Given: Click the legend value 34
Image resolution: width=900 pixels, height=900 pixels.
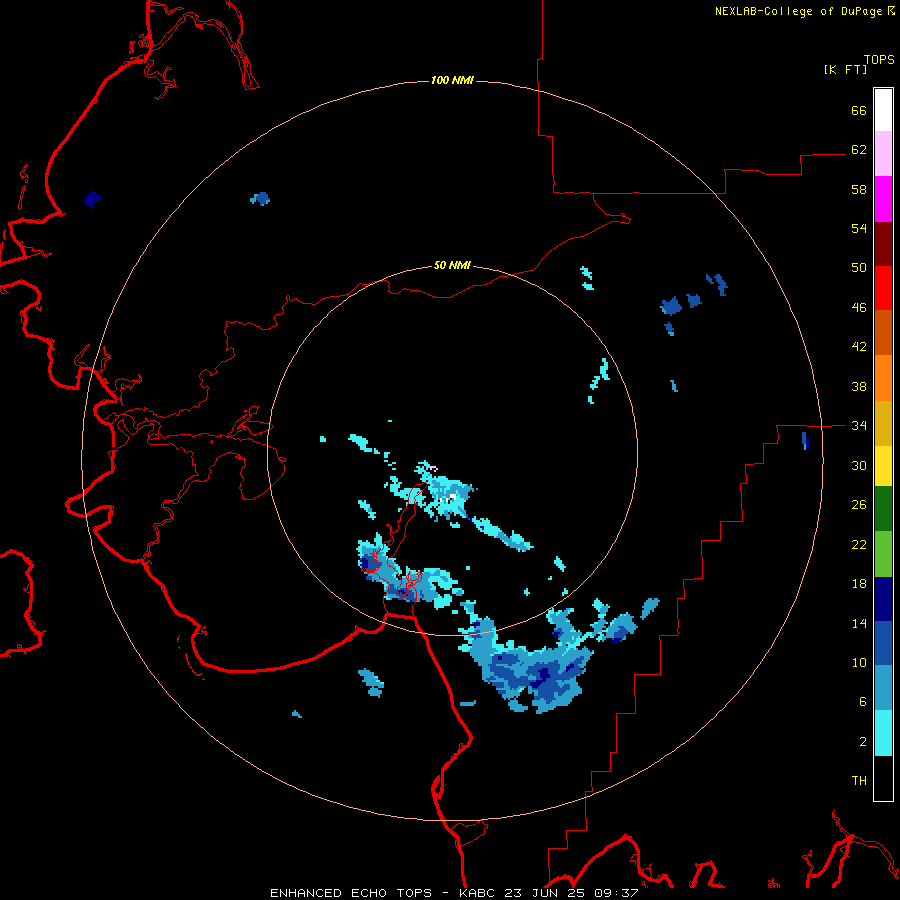Looking at the screenshot, I should point(859,426).
